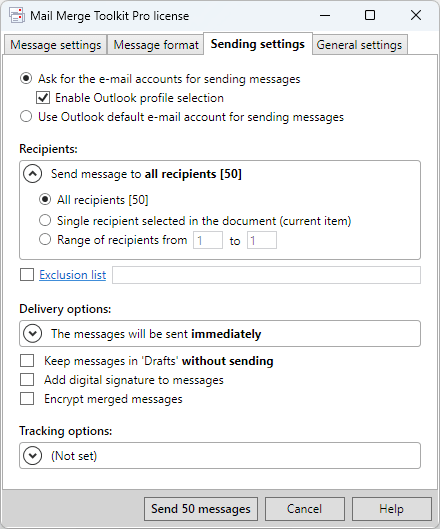Screen dimensions: 440x529
Task: Switch to the Message settings tab
Action: click(55, 45)
